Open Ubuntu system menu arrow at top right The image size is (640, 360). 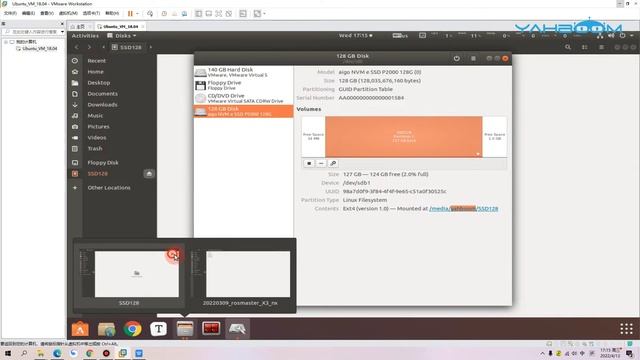click(632, 36)
